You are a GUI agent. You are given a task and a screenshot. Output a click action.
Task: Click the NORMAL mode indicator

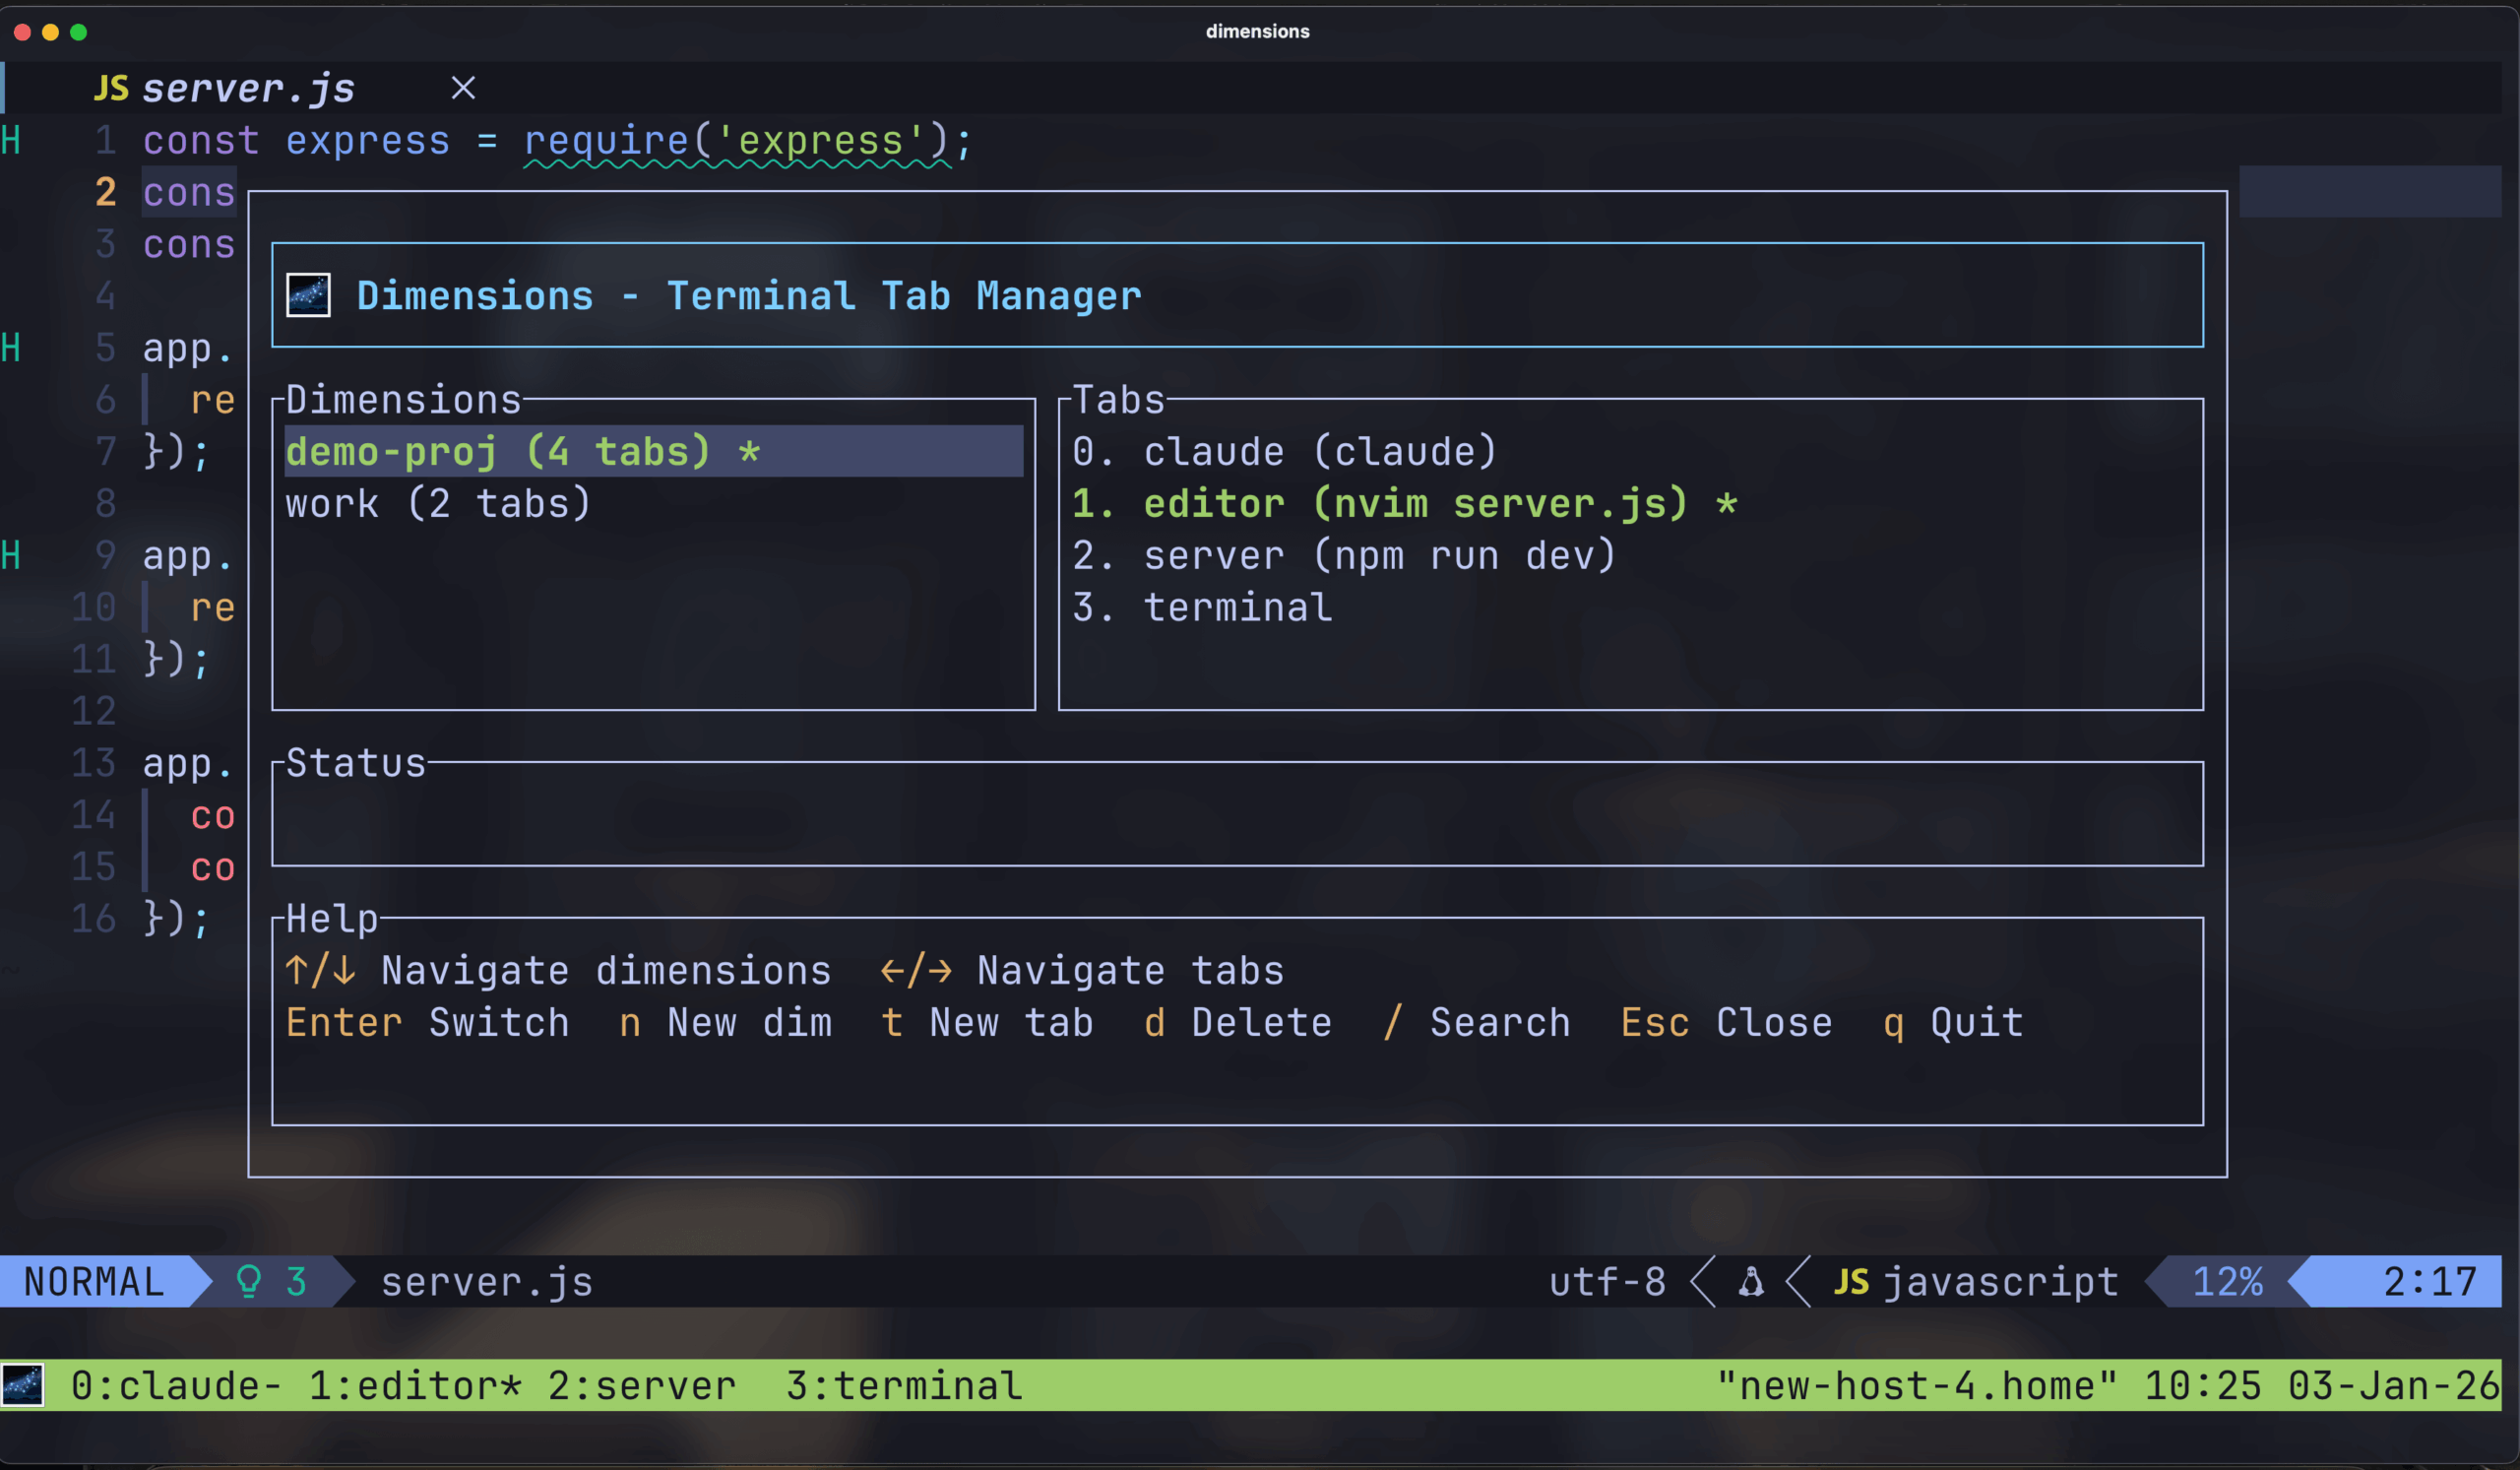94,1281
